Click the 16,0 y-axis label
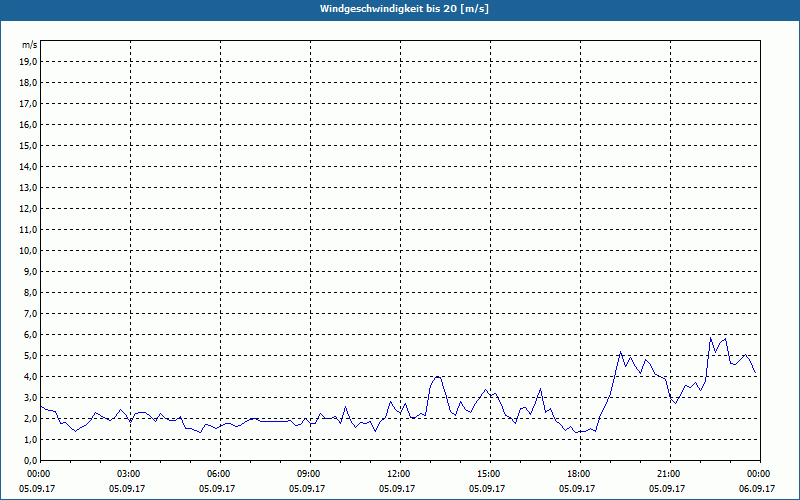The width and height of the screenshot is (800, 500). 28,124
